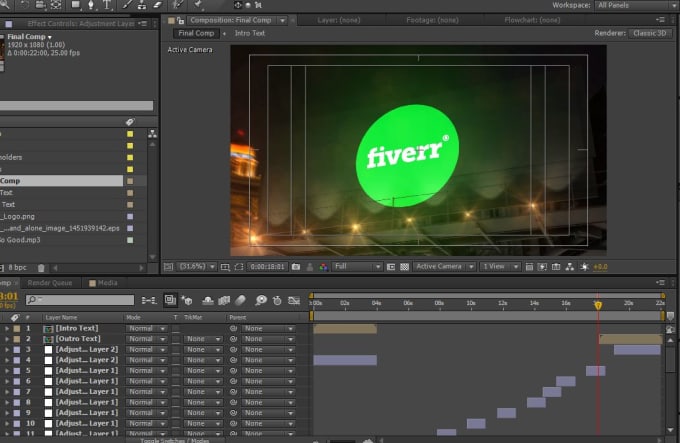Toggle the transparency grid icon
The image size is (680, 443).
404,267
